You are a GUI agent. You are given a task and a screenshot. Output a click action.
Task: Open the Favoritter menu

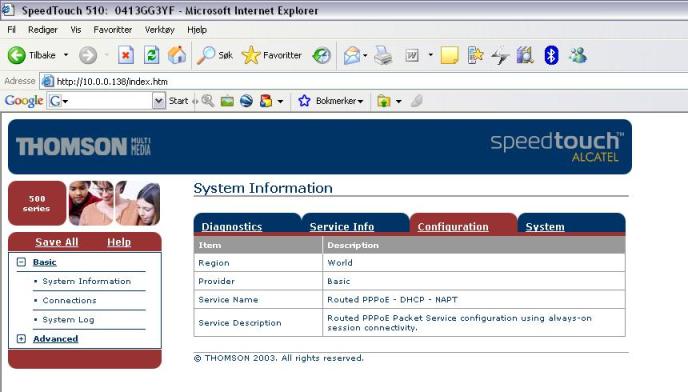point(112,30)
